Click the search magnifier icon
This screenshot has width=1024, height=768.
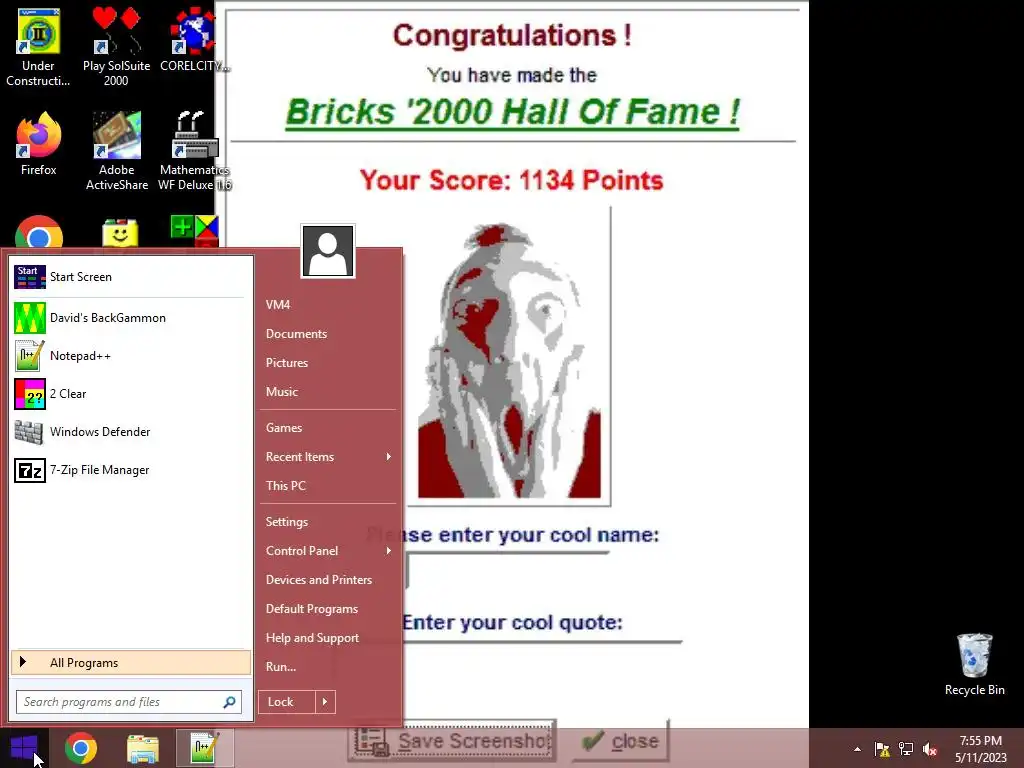click(229, 702)
